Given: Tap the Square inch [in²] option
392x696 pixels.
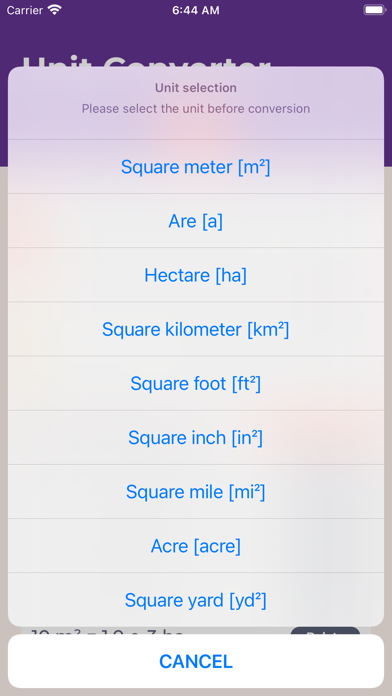Looking at the screenshot, I should click(x=196, y=437).
